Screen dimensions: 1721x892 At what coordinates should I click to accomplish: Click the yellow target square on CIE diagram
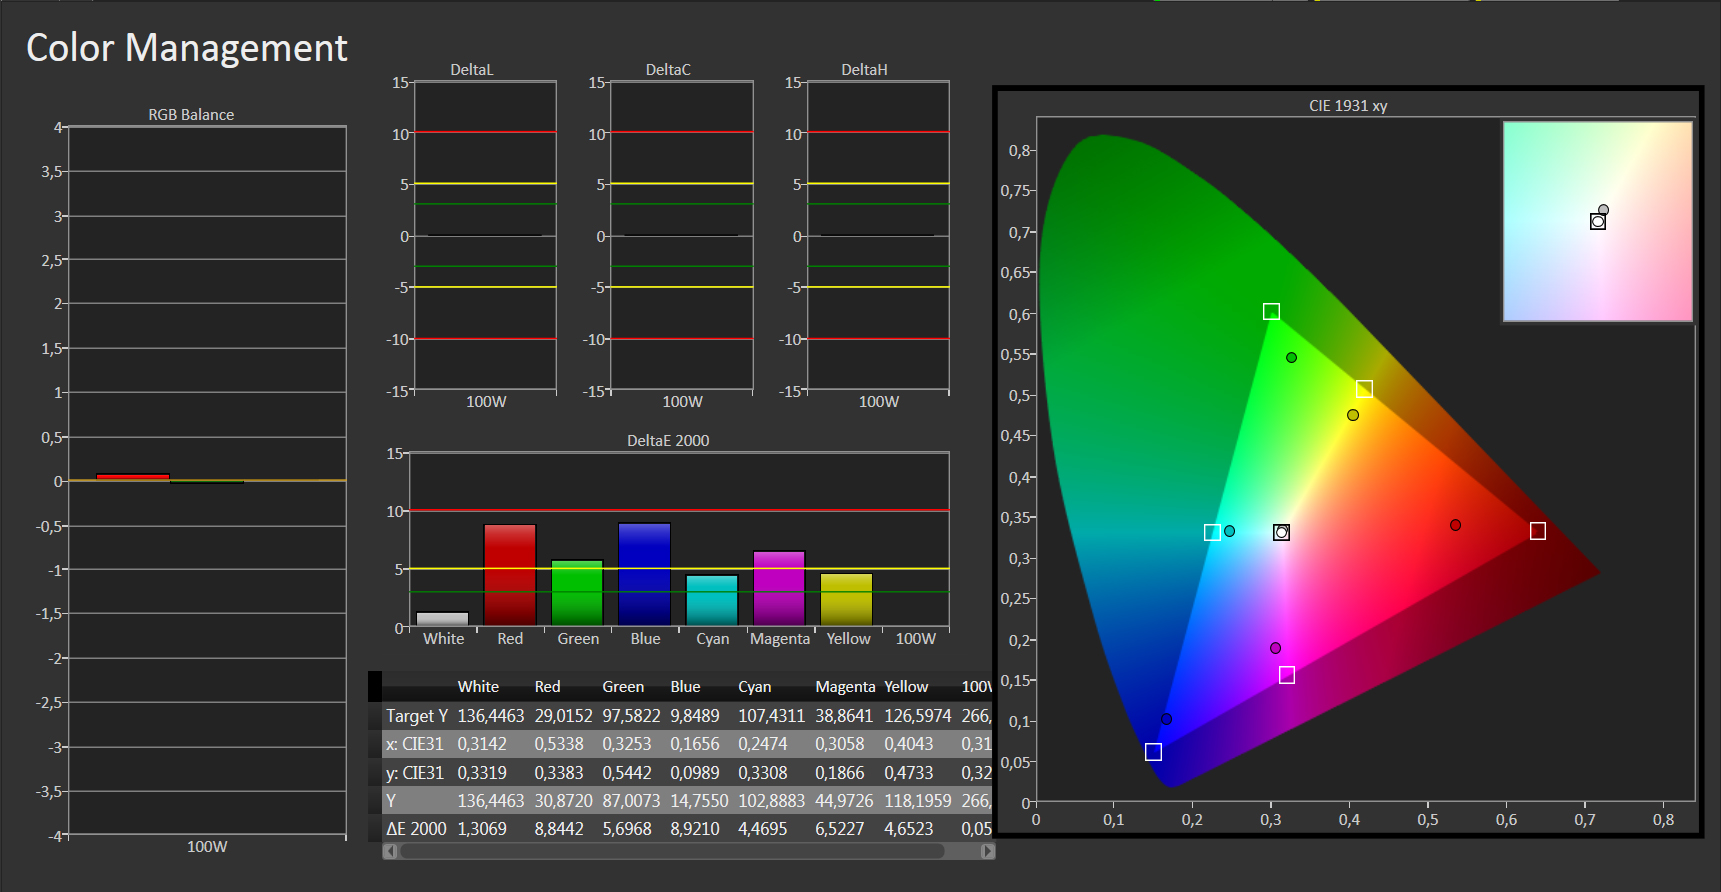pyautogui.click(x=1364, y=389)
